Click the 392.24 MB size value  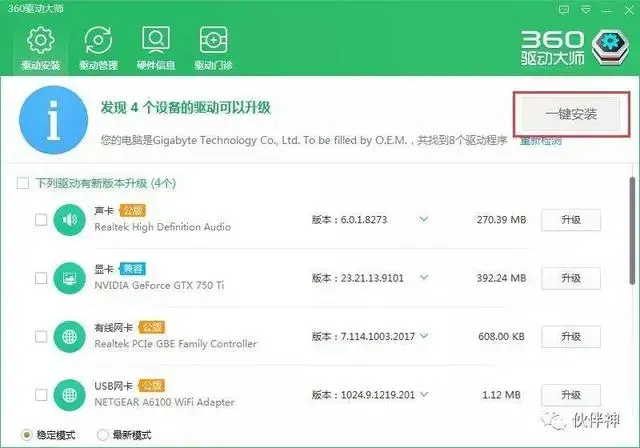(x=501, y=278)
